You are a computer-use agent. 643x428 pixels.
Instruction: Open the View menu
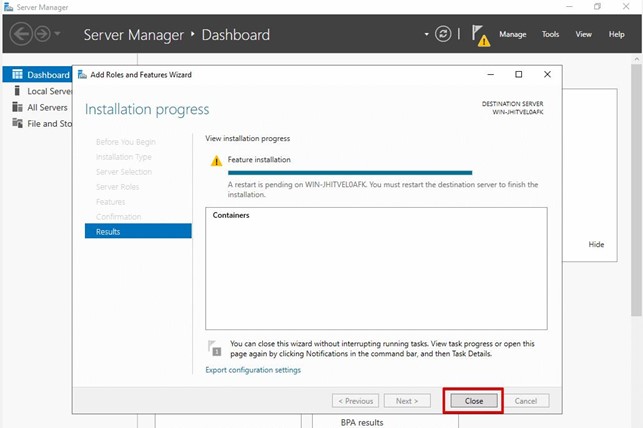(x=583, y=35)
